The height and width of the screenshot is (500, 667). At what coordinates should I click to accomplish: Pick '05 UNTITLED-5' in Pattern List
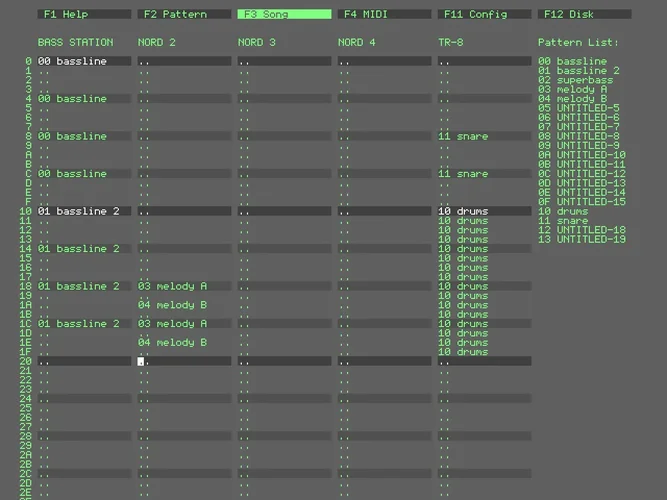[579, 108]
